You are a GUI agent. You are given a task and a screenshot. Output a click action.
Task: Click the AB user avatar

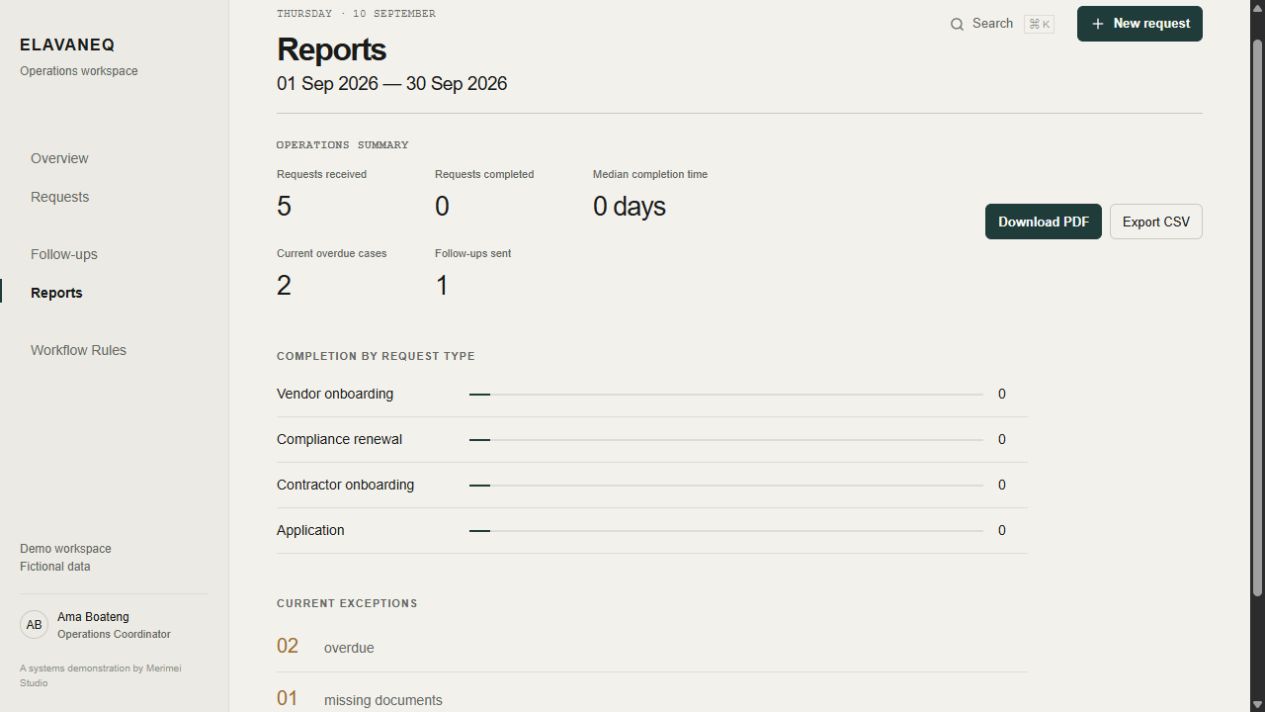click(34, 625)
